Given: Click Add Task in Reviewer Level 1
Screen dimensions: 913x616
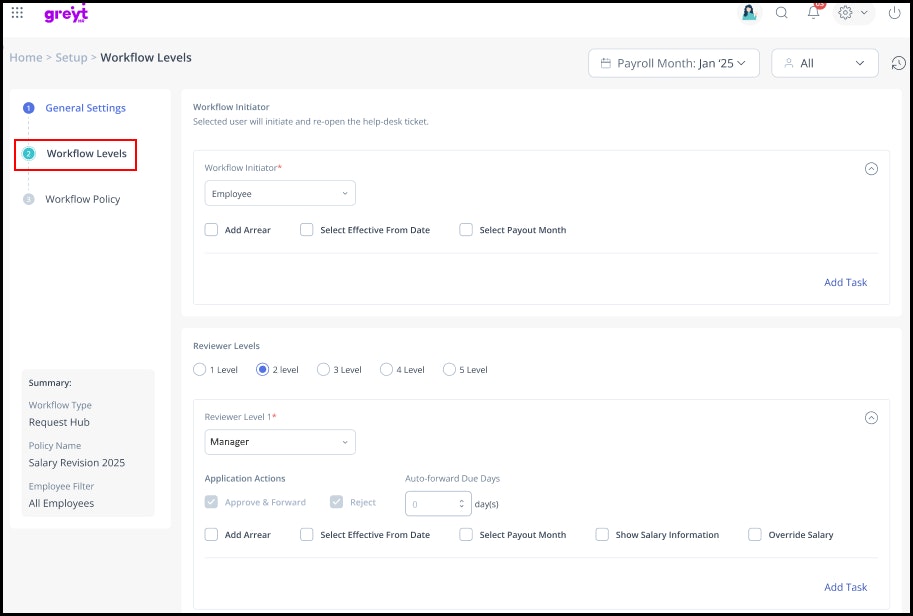Looking at the screenshot, I should point(845,587).
